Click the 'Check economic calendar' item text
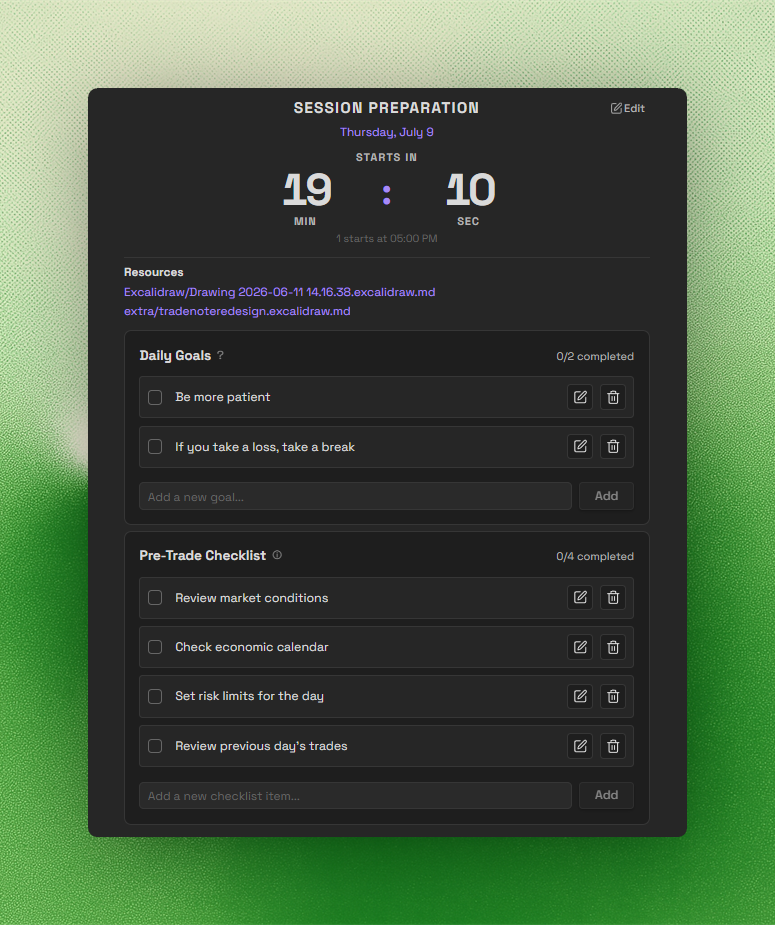Image resolution: width=775 pixels, height=925 pixels. point(252,647)
